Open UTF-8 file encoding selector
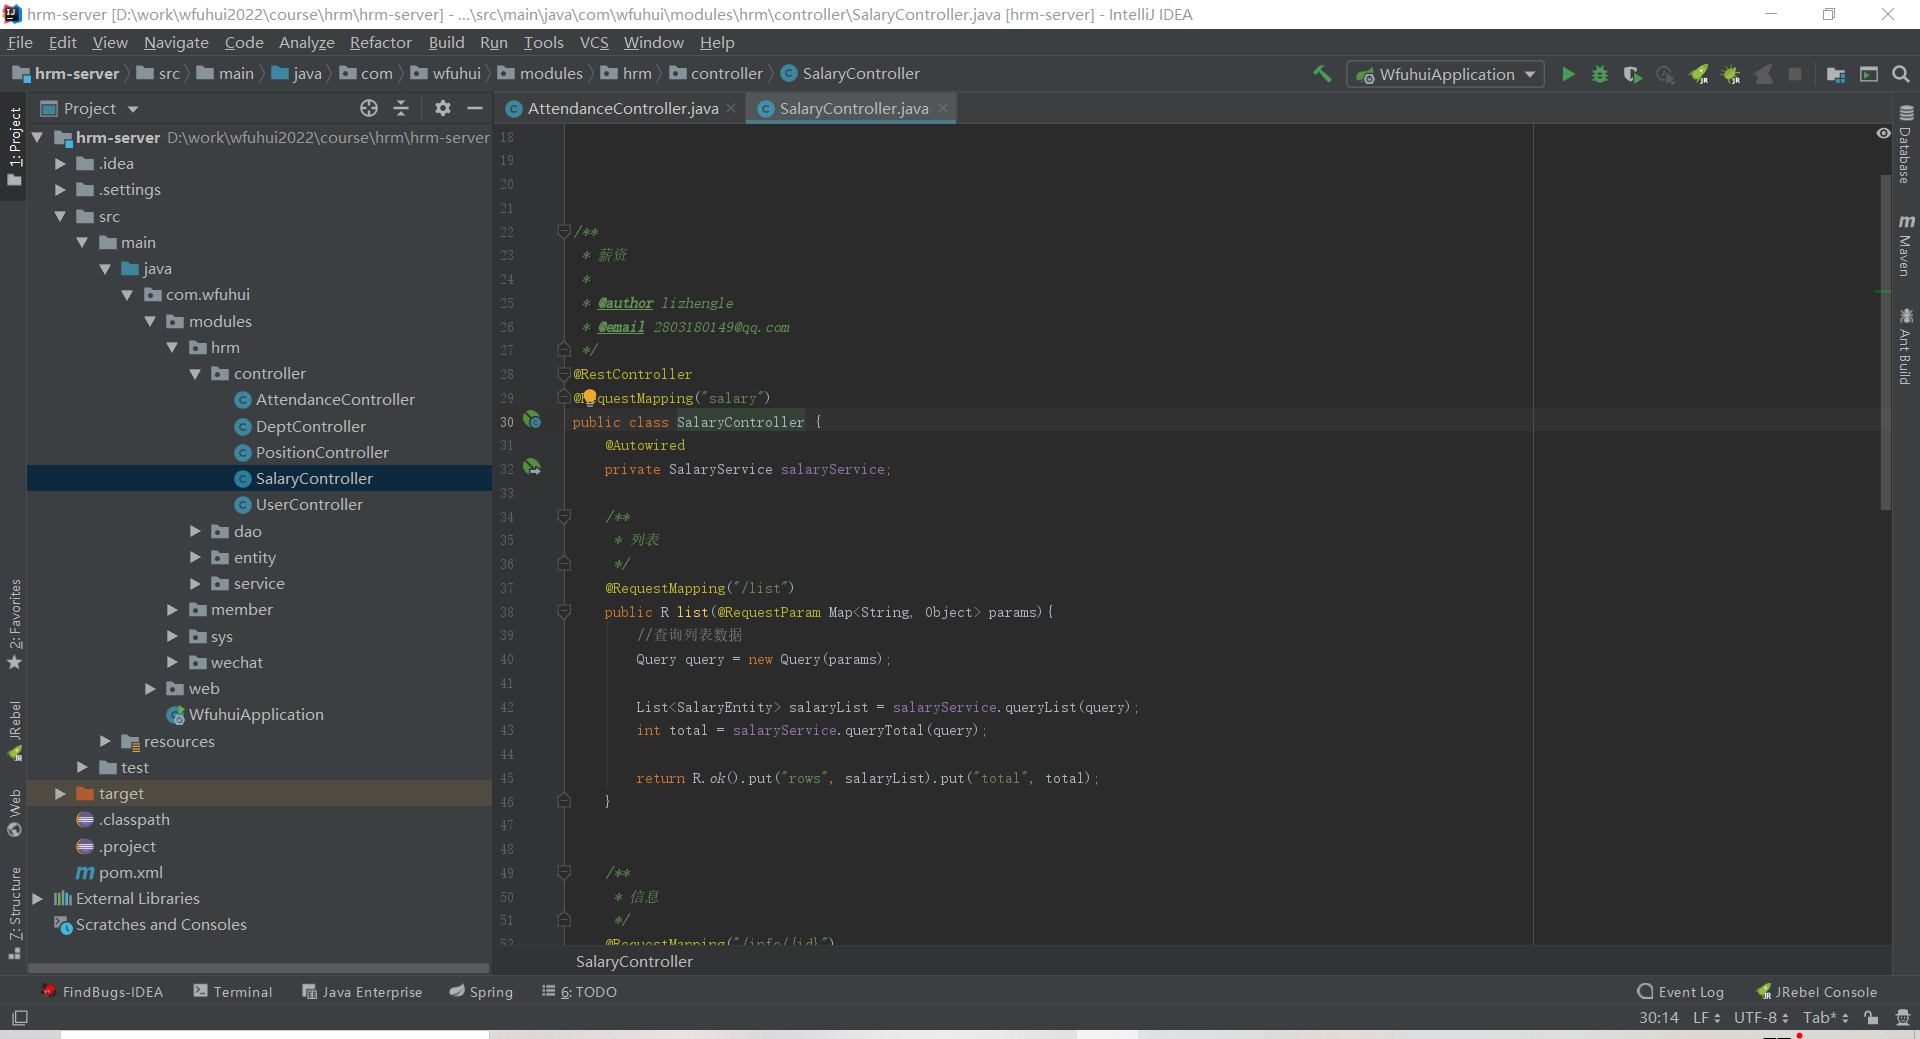This screenshot has width=1920, height=1039. [1760, 1018]
